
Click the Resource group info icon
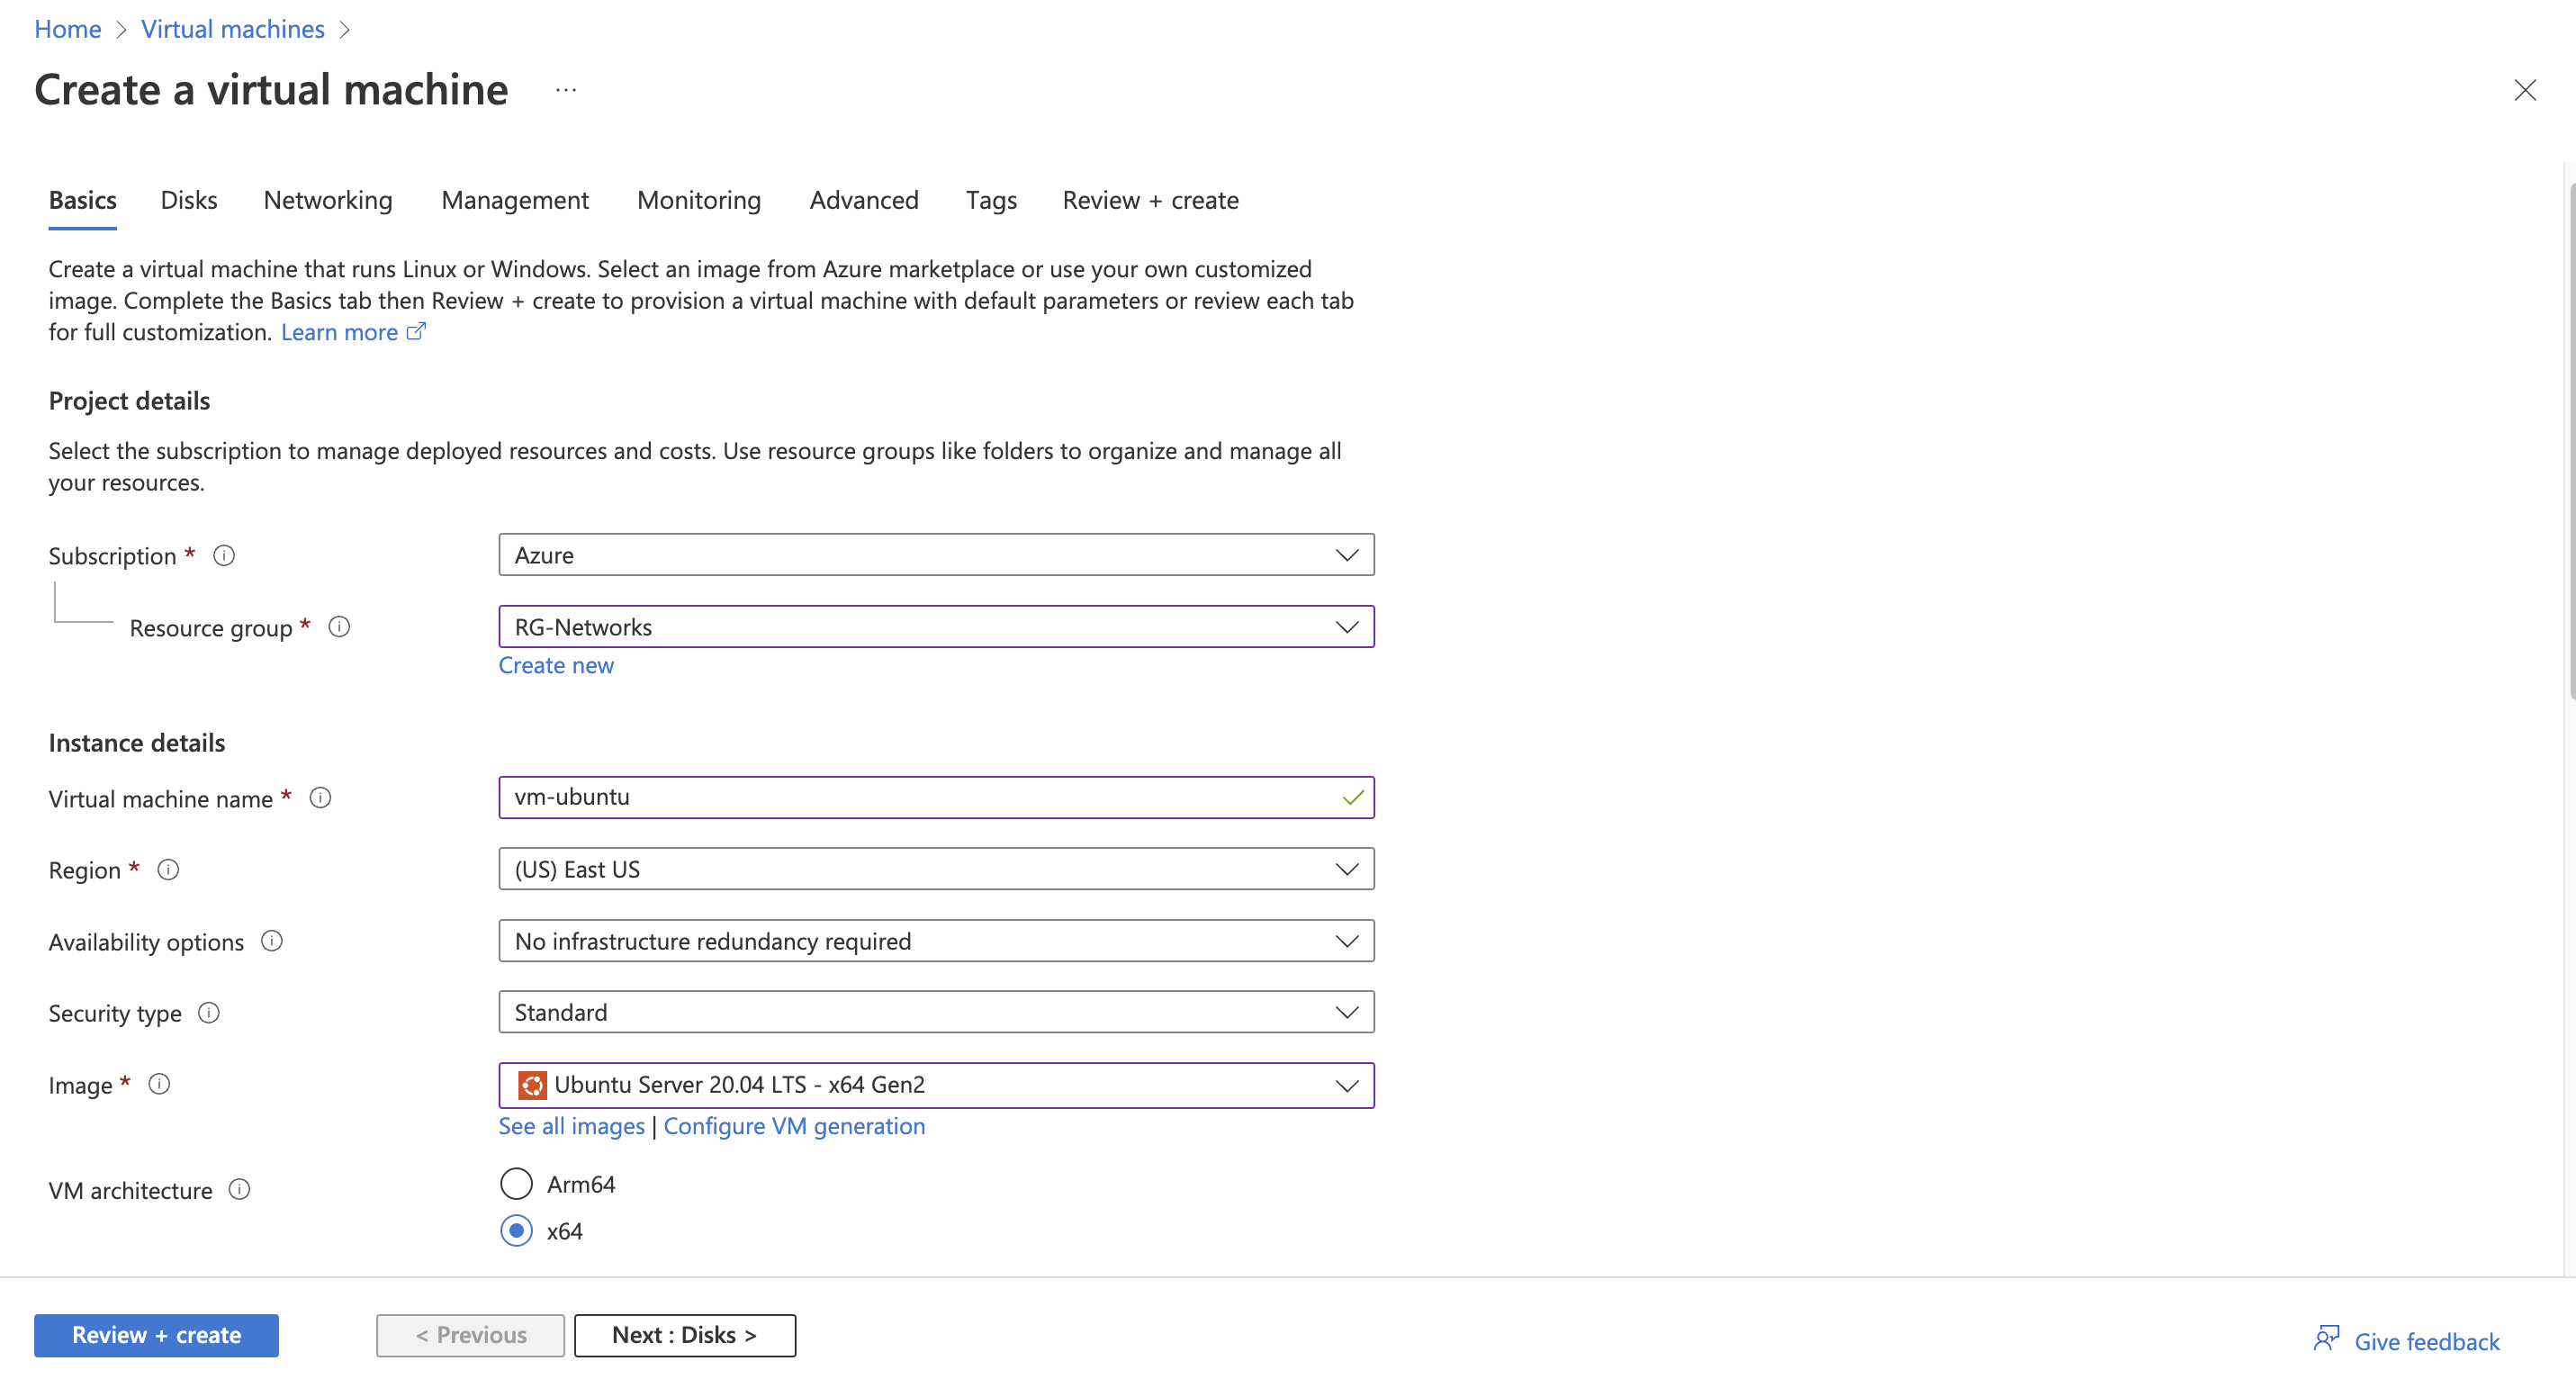click(x=339, y=627)
